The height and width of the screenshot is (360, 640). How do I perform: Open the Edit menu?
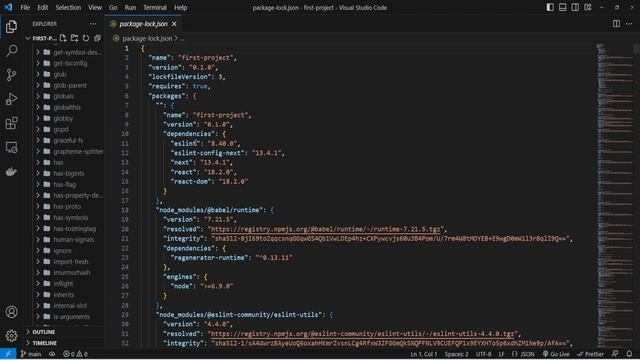pos(42,7)
